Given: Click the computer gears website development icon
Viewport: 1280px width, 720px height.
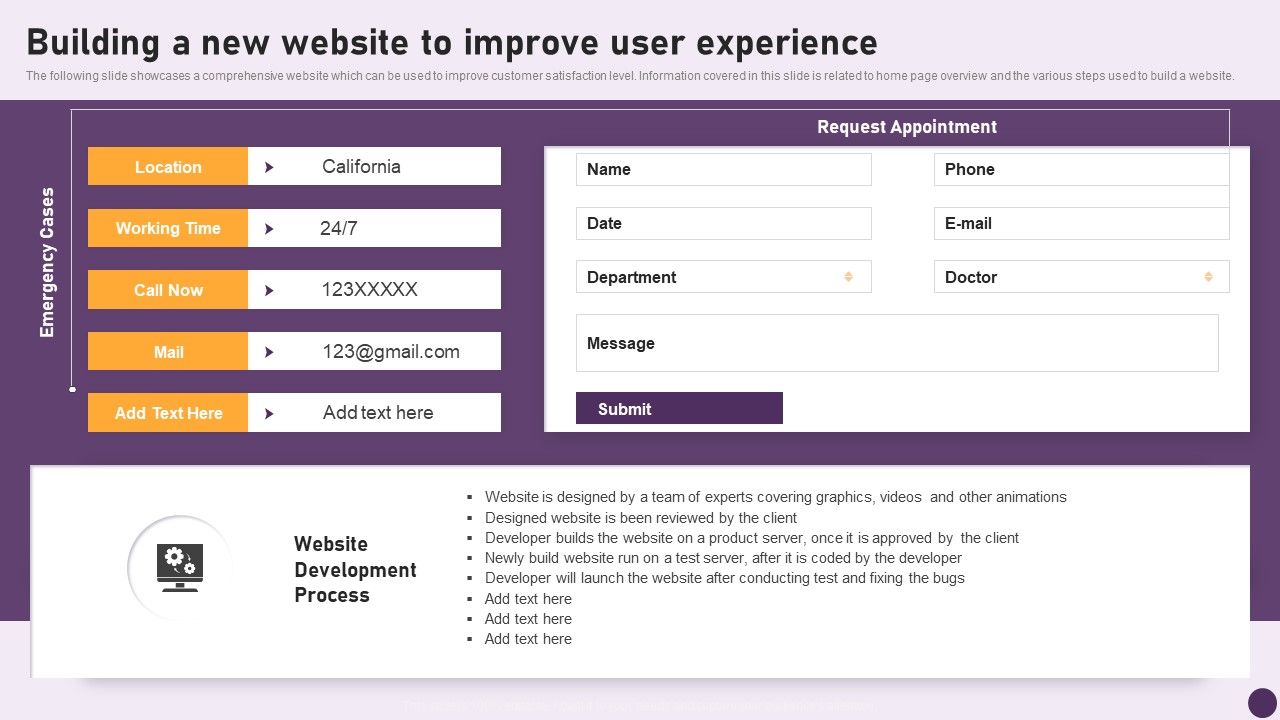Looking at the screenshot, I should [180, 568].
